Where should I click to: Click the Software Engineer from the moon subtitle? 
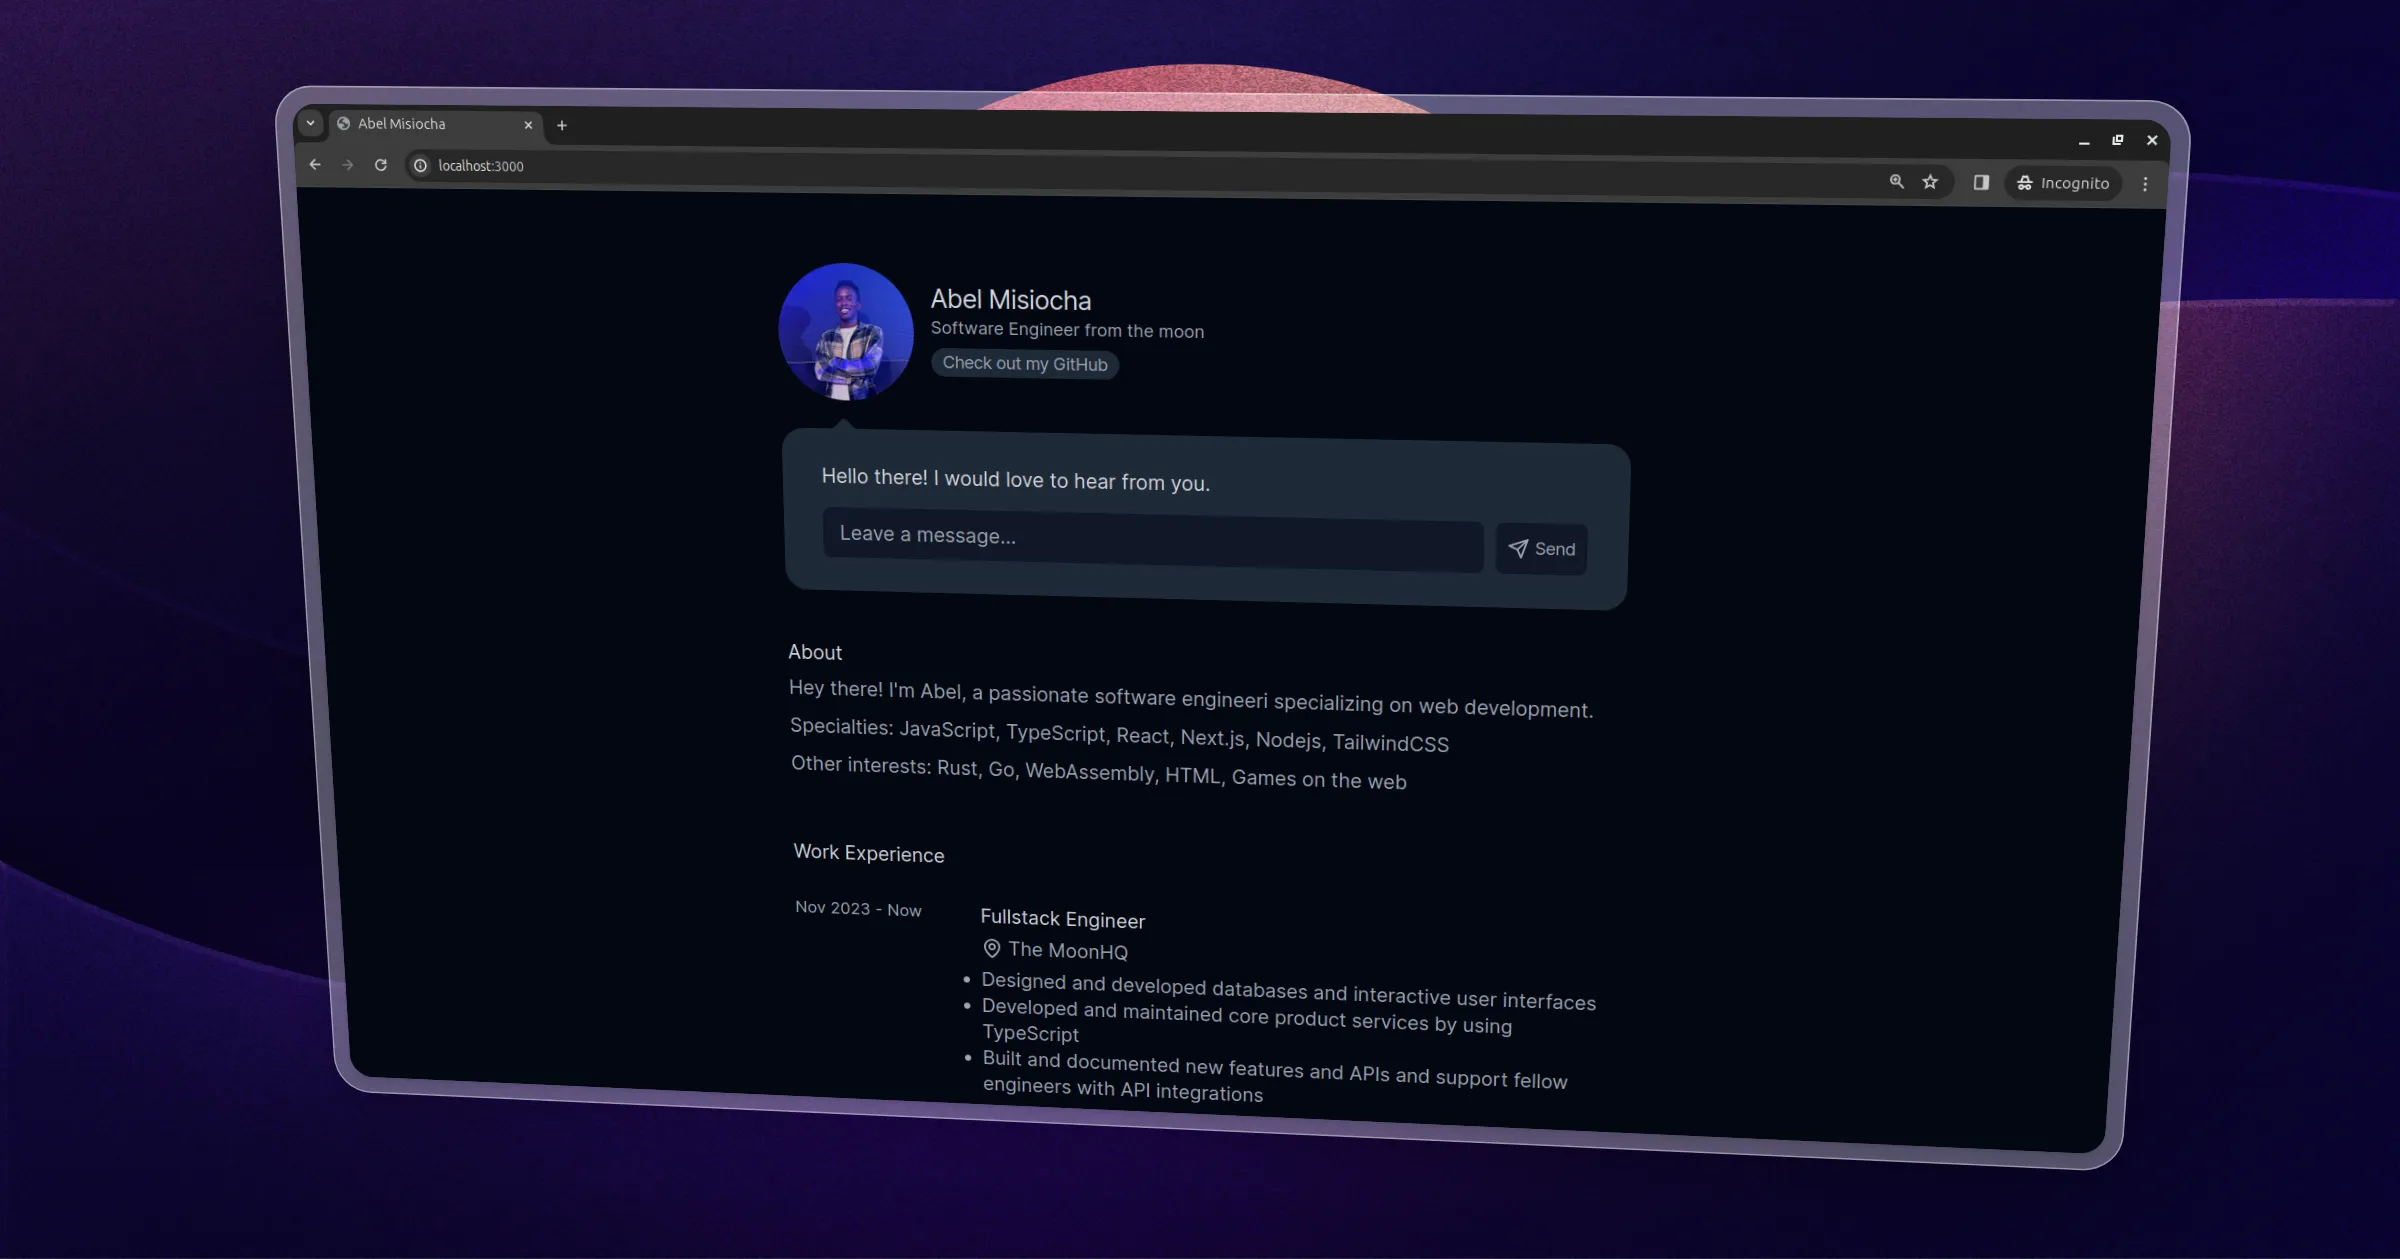click(1067, 330)
